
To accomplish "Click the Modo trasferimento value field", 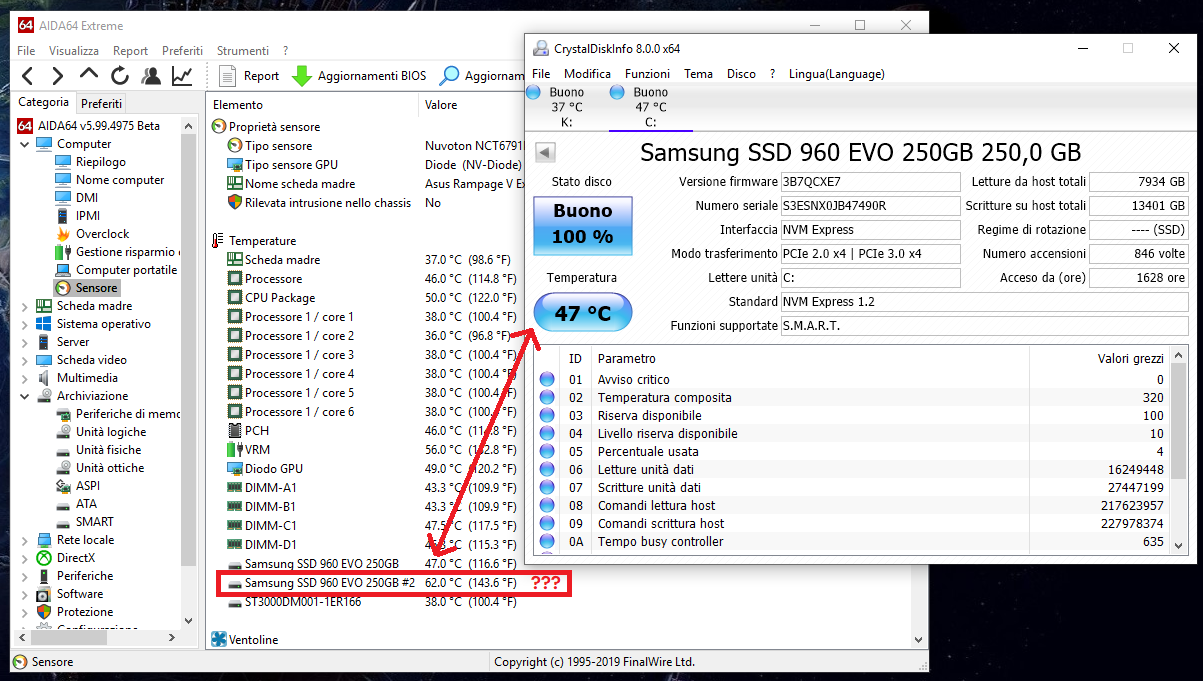I will [x=870, y=254].
